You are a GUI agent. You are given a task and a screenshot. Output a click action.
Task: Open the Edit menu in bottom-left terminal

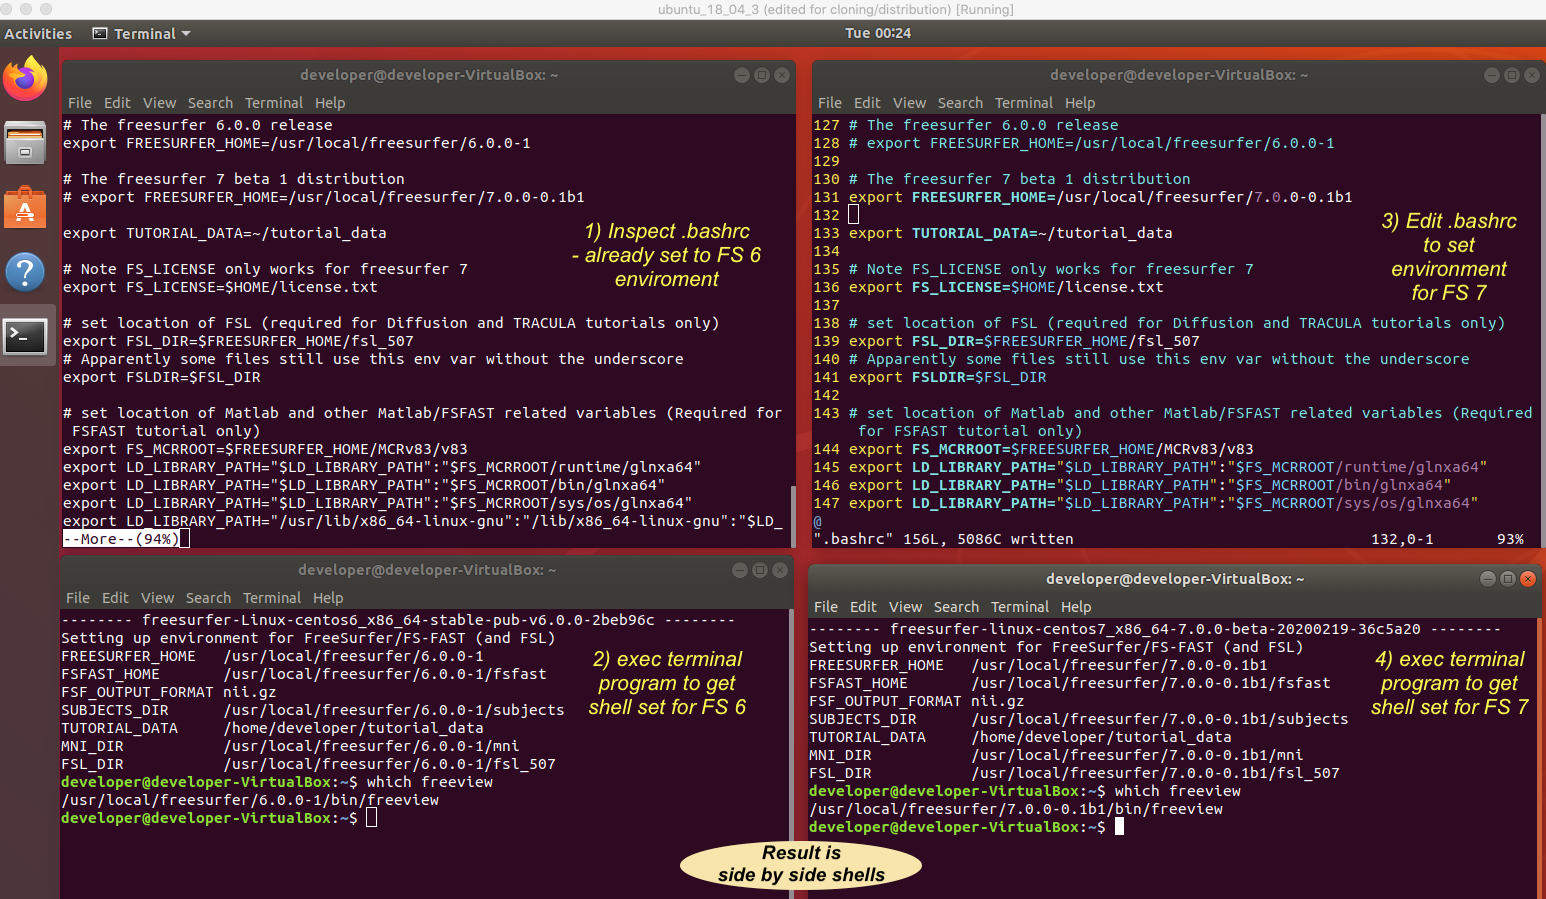[115, 598]
